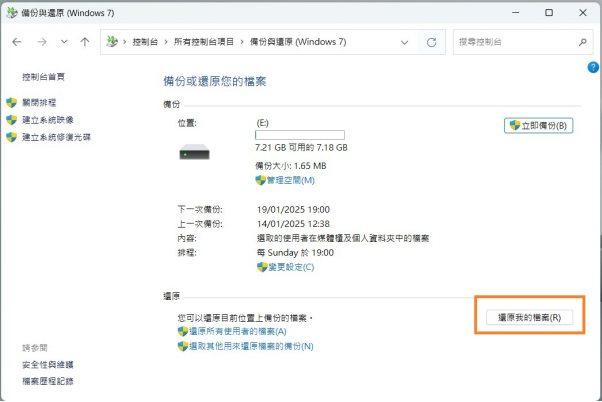Open 檔案歷程記錄 link

48,381
